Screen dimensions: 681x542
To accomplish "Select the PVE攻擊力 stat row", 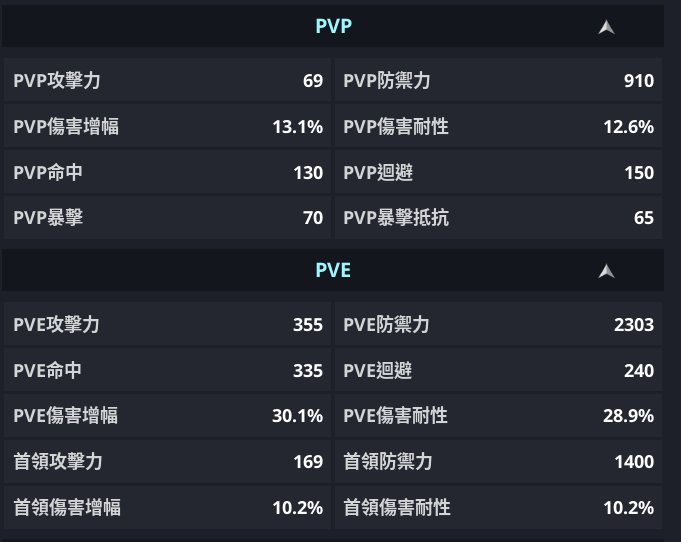I will coord(167,325).
